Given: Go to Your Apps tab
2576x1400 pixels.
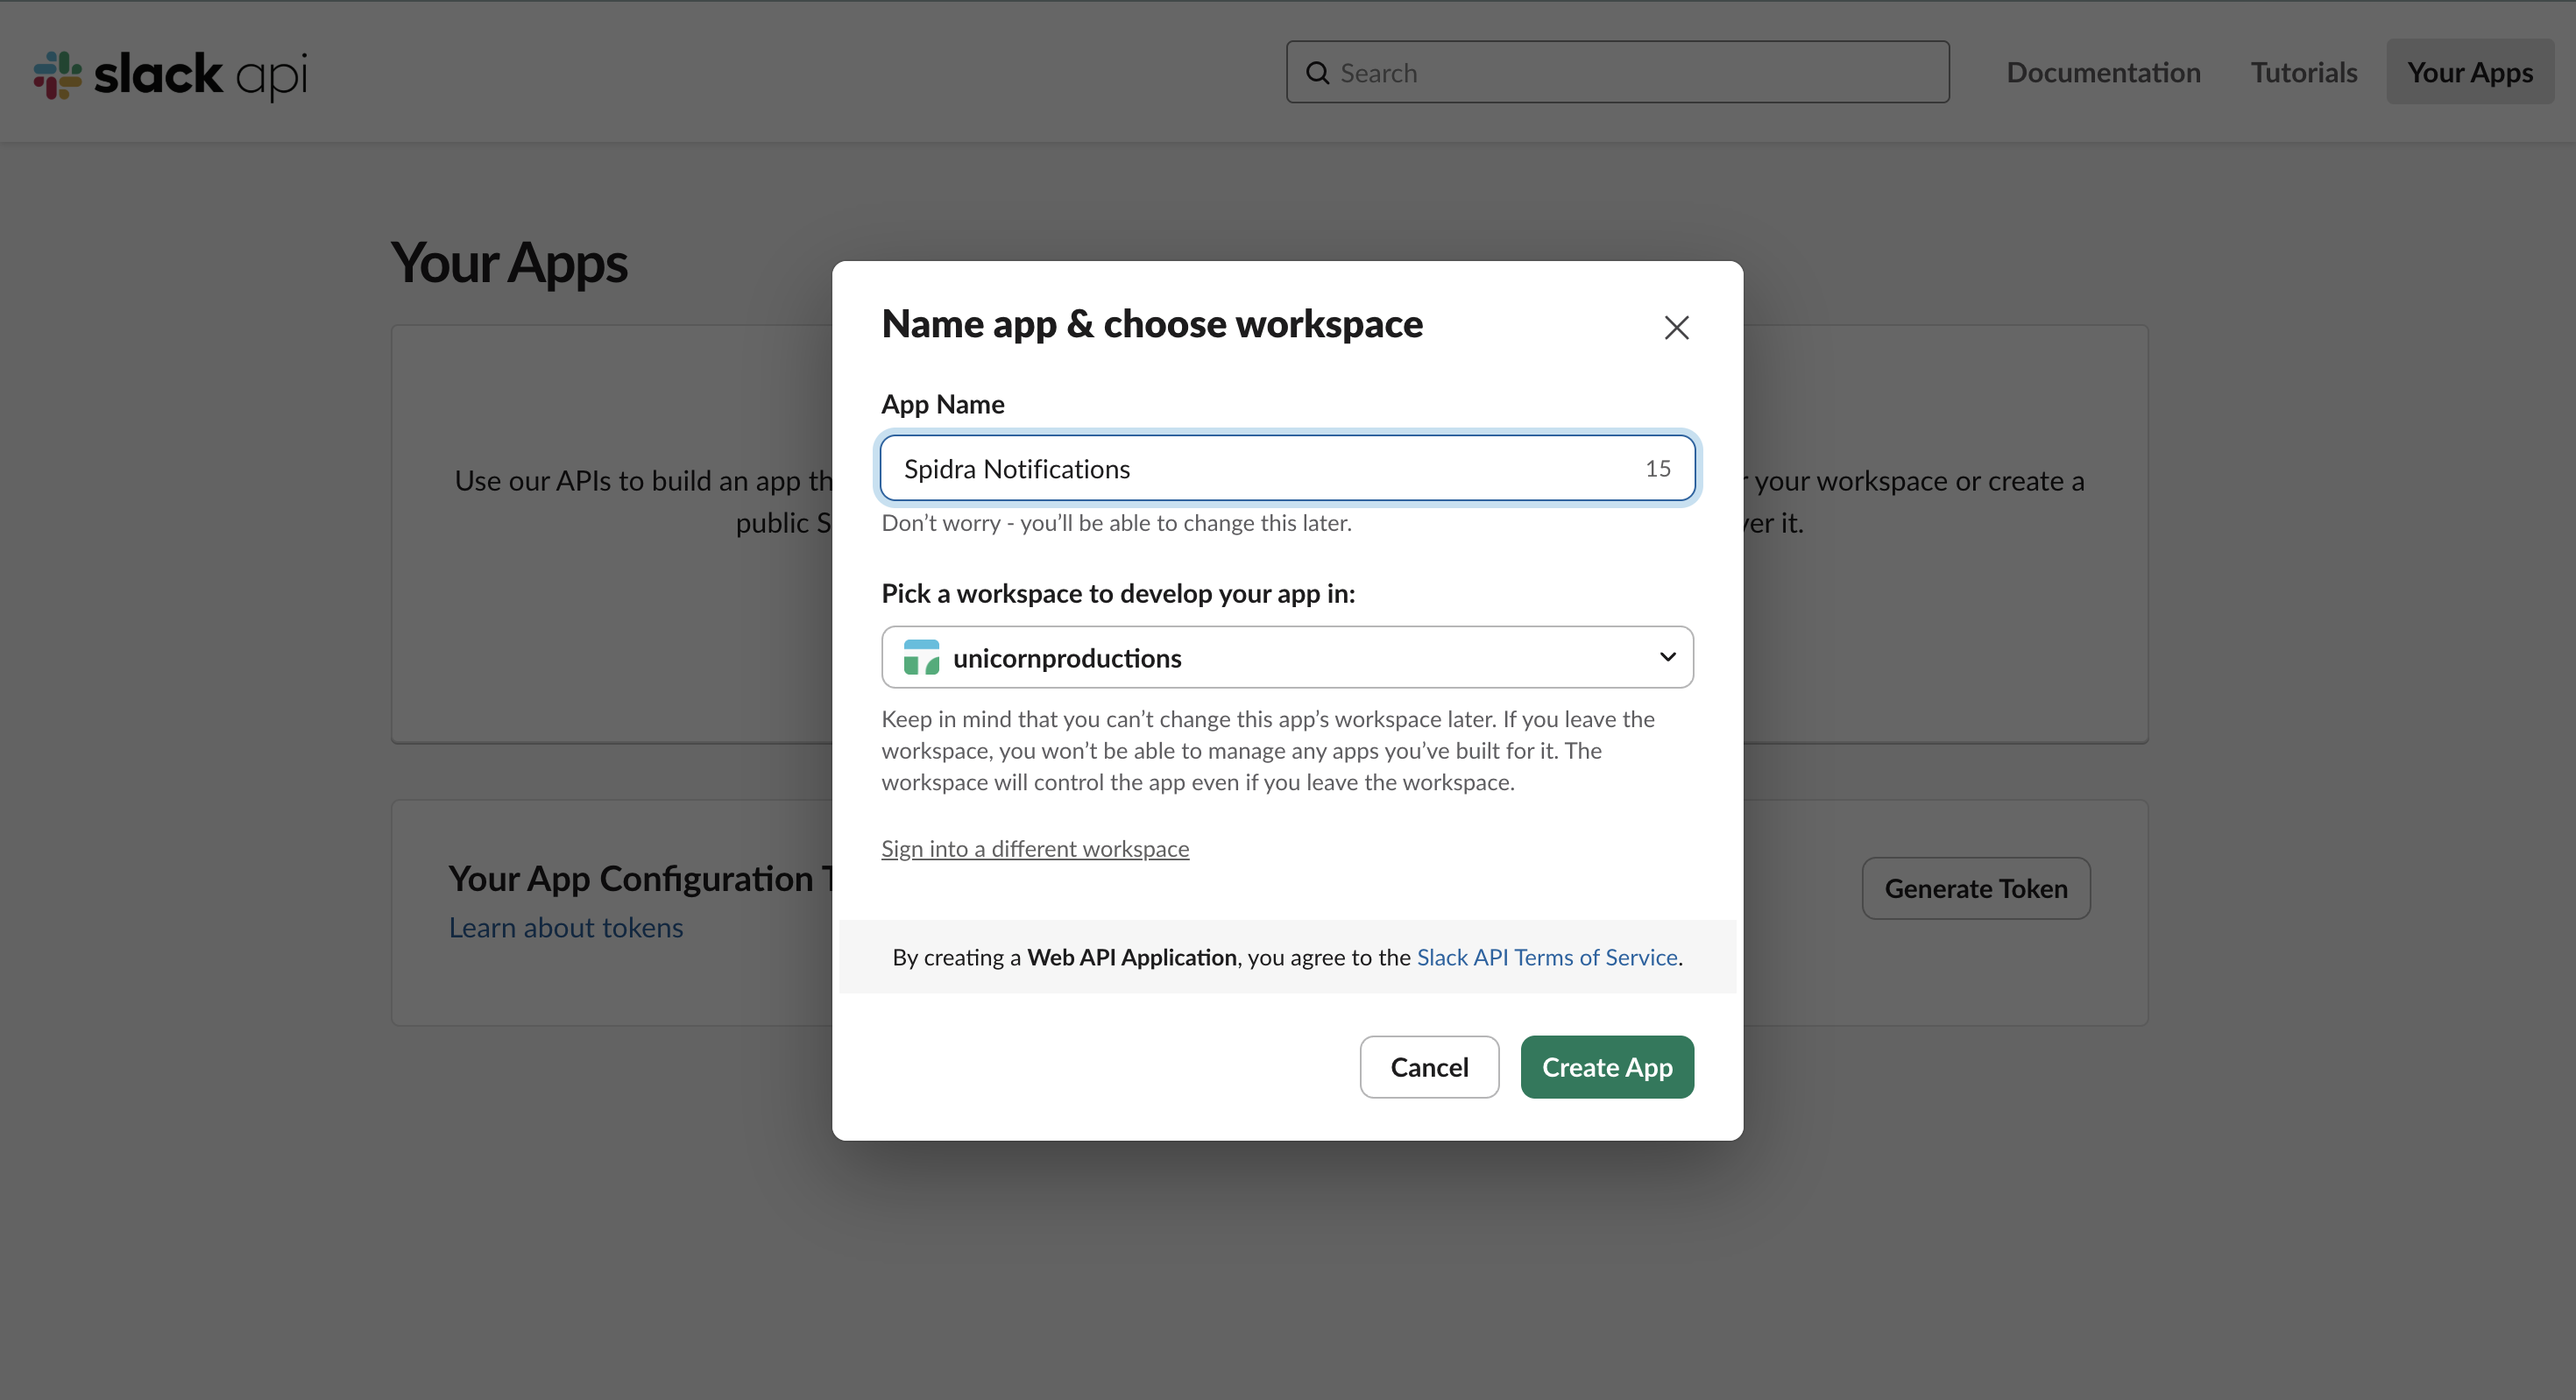Looking at the screenshot, I should pyautogui.click(x=2469, y=72).
